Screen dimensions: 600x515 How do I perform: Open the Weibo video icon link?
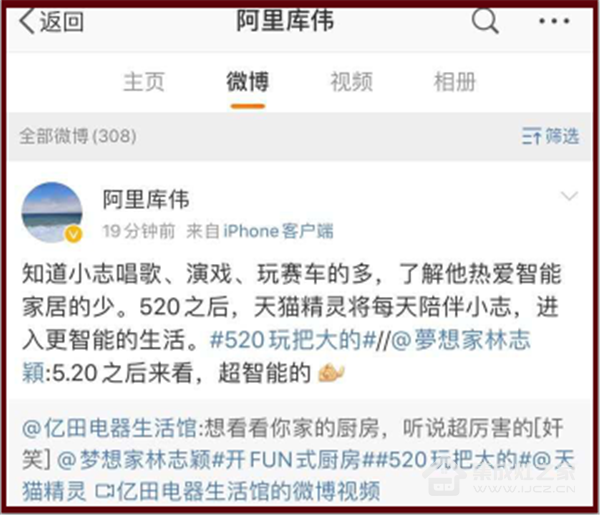click(x=104, y=491)
